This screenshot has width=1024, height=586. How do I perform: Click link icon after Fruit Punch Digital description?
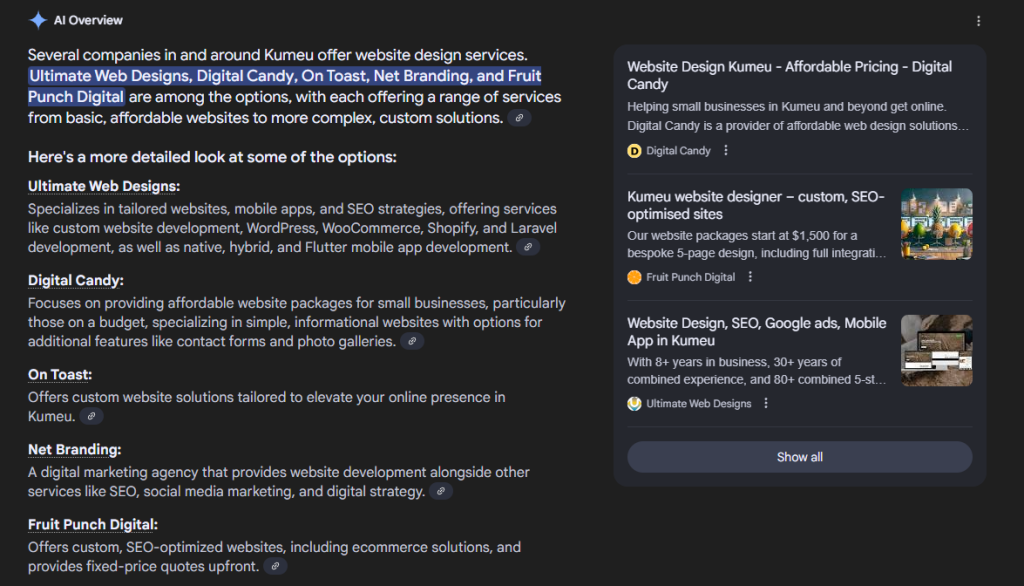[275, 566]
